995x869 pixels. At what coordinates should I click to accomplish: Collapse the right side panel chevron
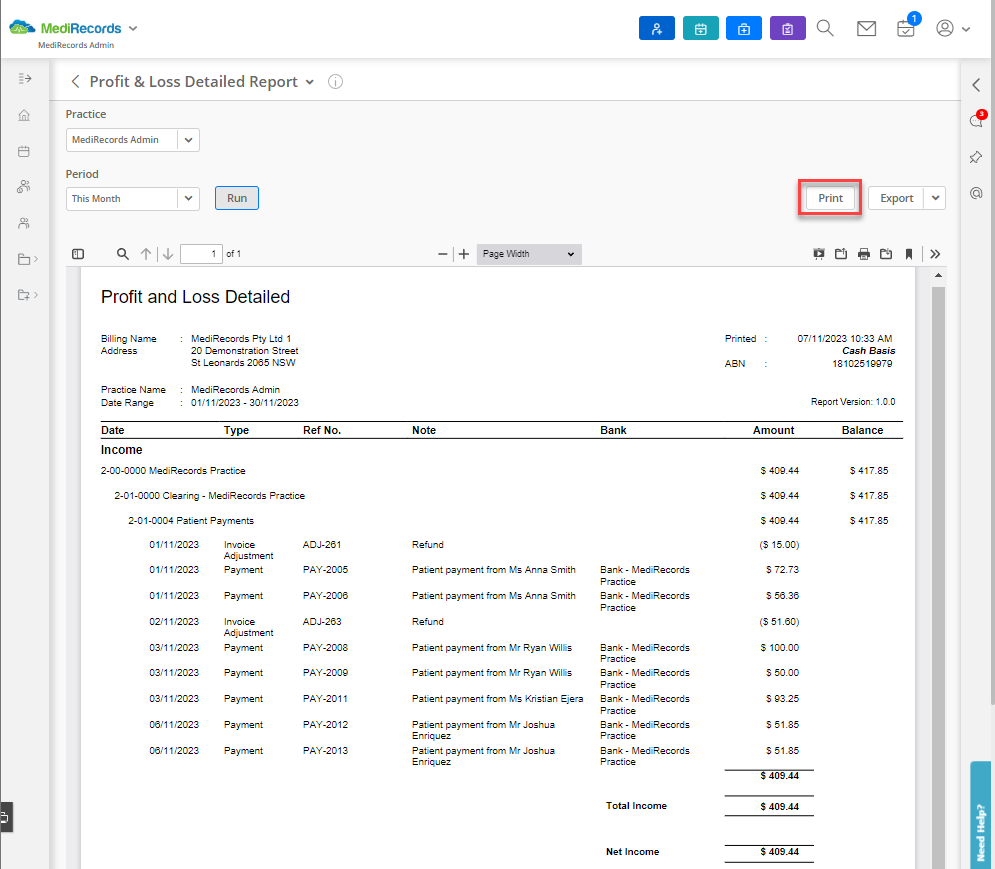tap(977, 85)
